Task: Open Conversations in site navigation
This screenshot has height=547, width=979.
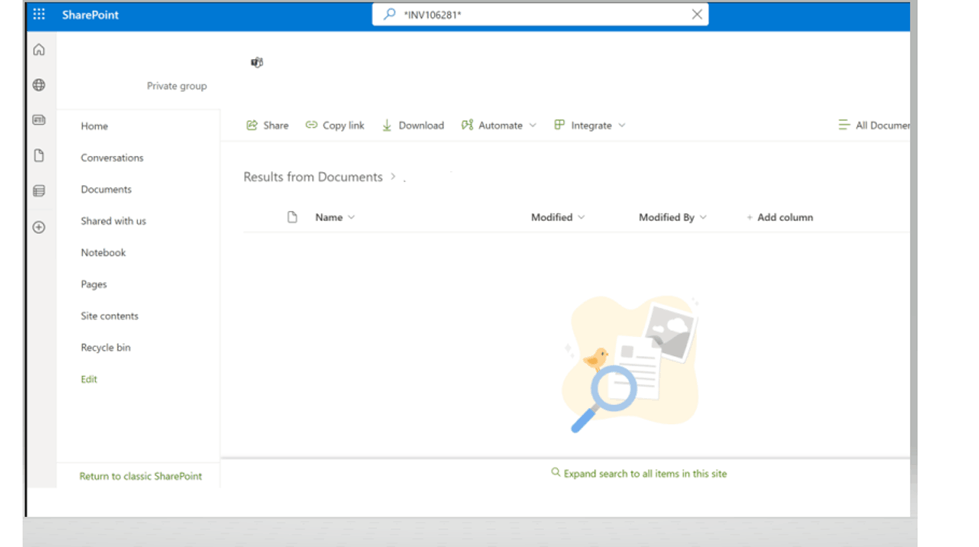Action: click(x=112, y=158)
